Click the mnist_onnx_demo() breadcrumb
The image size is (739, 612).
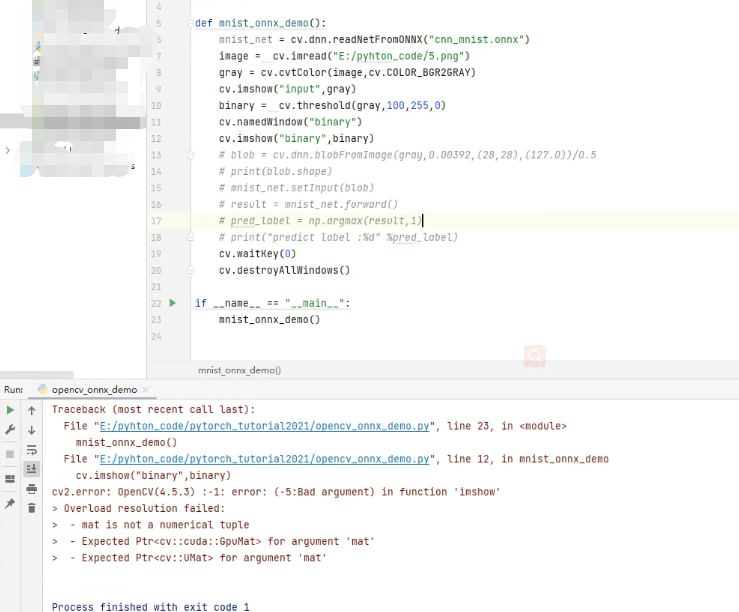(x=239, y=370)
